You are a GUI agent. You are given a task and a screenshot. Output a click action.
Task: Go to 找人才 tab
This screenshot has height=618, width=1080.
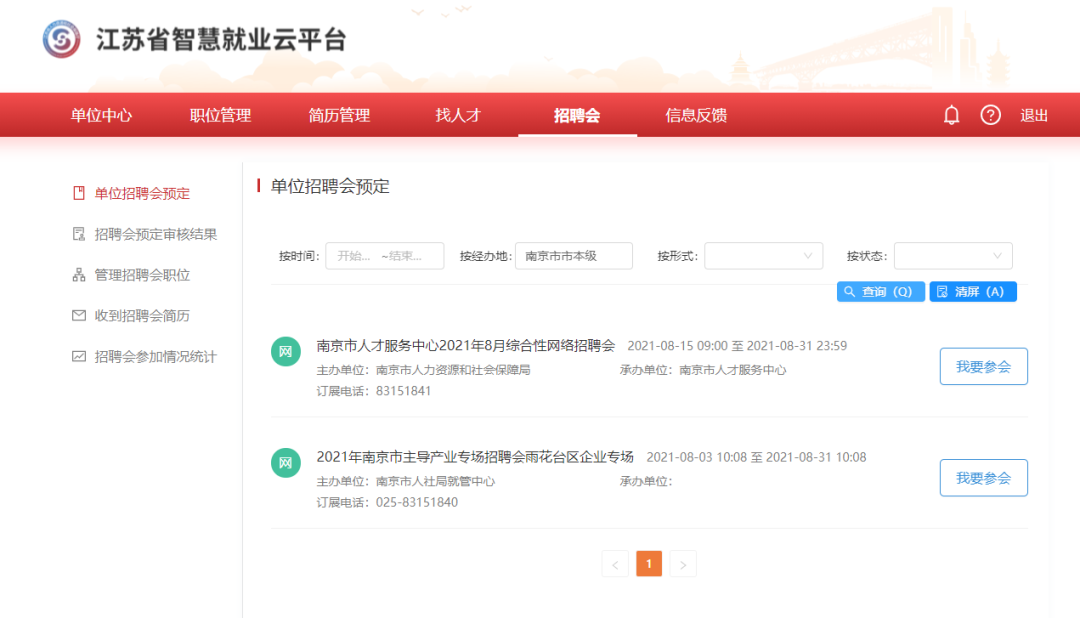[x=458, y=115]
